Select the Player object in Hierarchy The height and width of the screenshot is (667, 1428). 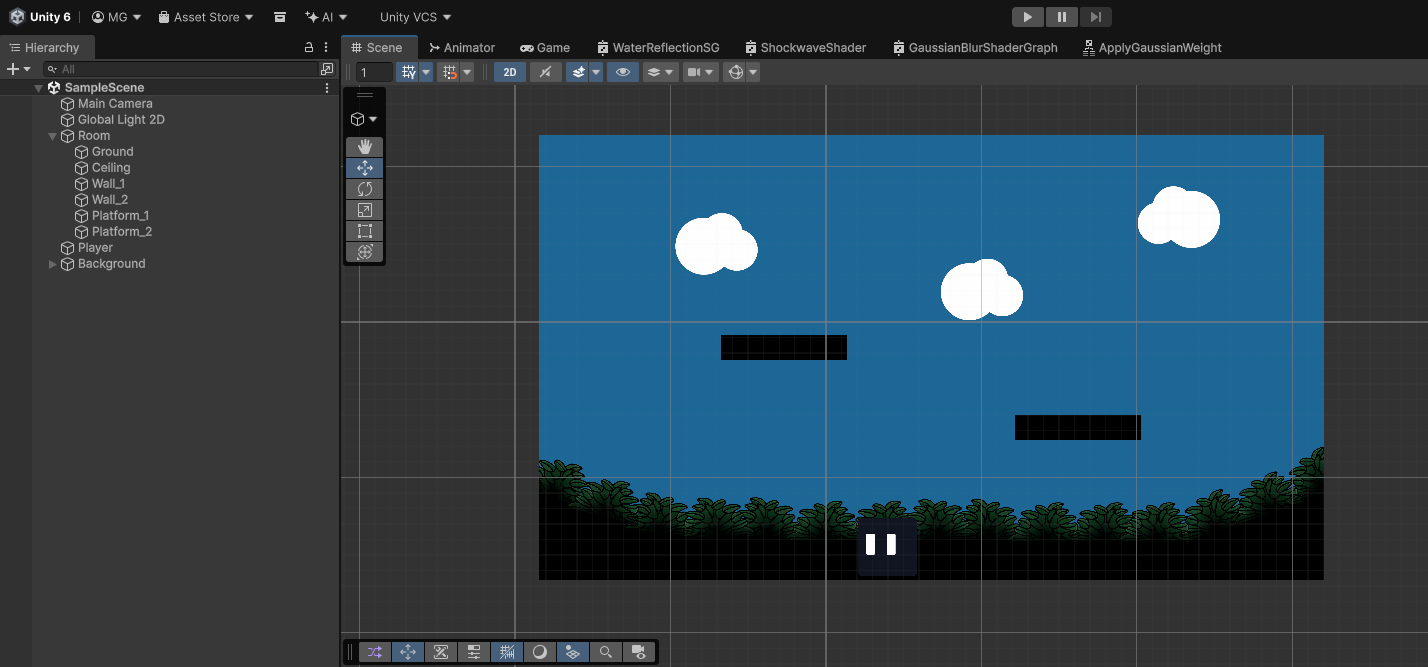[95, 248]
